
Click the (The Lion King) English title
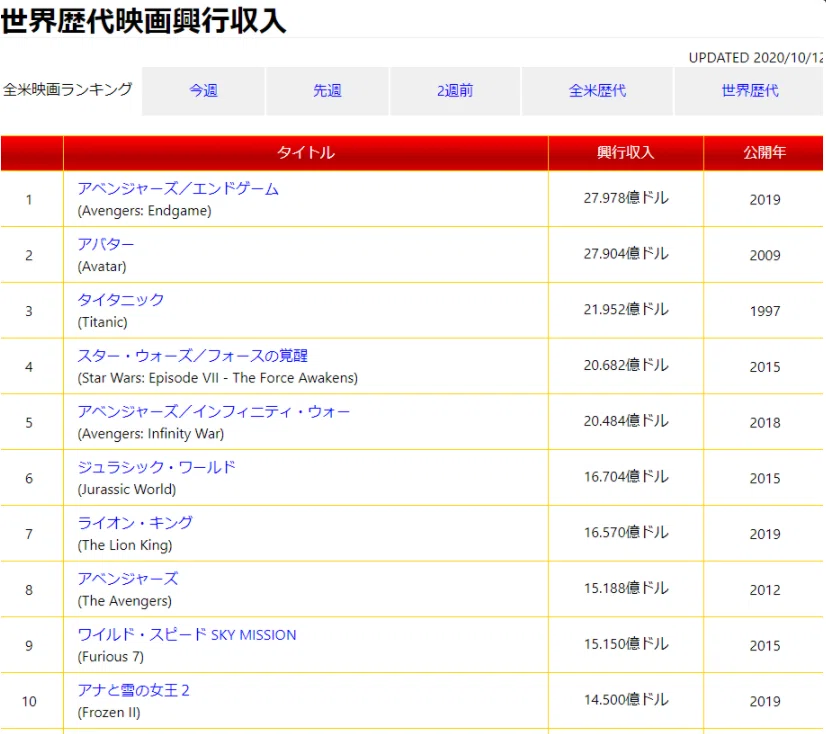[125, 545]
